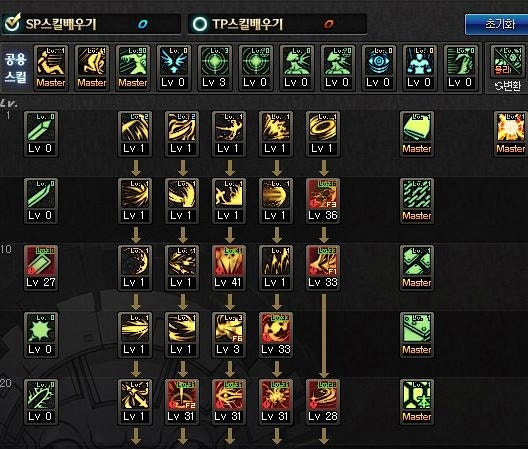
Task: Click the explosion Master skill at far right
Action: pyautogui.click(x=510, y=134)
